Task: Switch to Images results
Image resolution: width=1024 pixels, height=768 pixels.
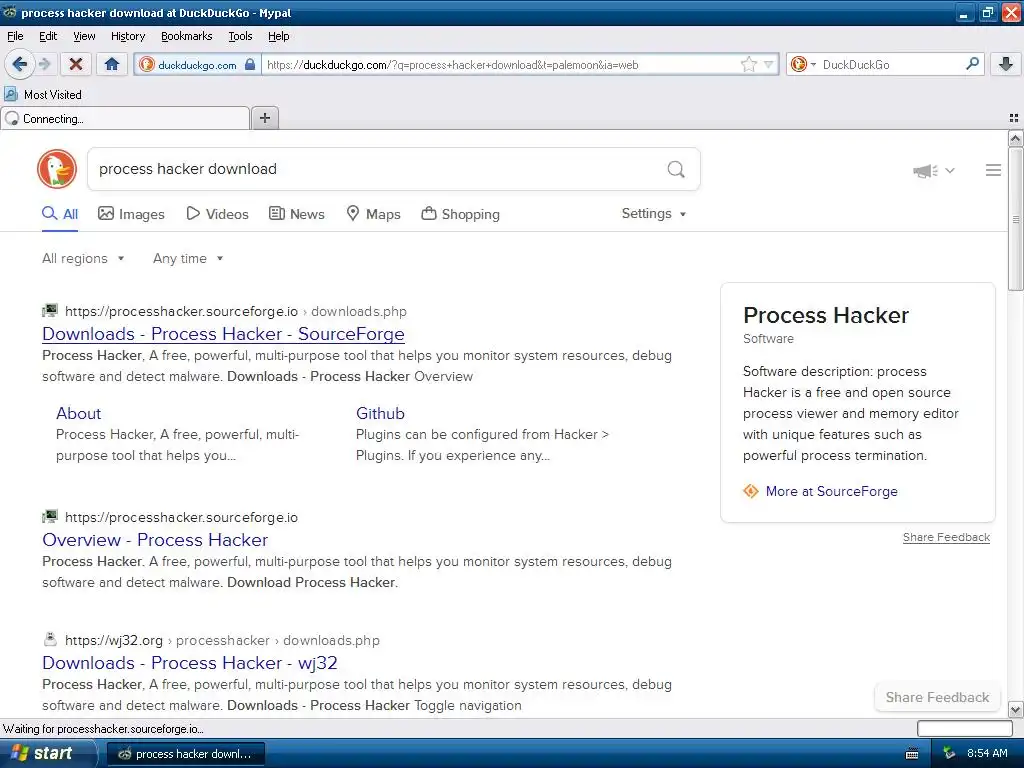Action: pyautogui.click(x=131, y=214)
